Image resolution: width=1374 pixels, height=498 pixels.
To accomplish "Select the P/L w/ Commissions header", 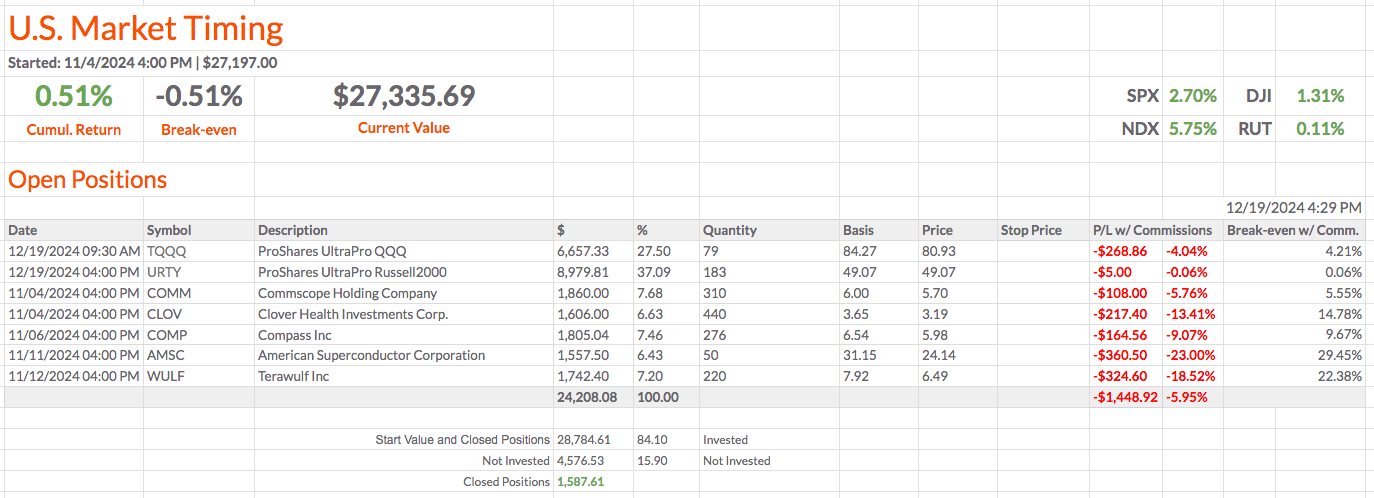I will [1151, 230].
